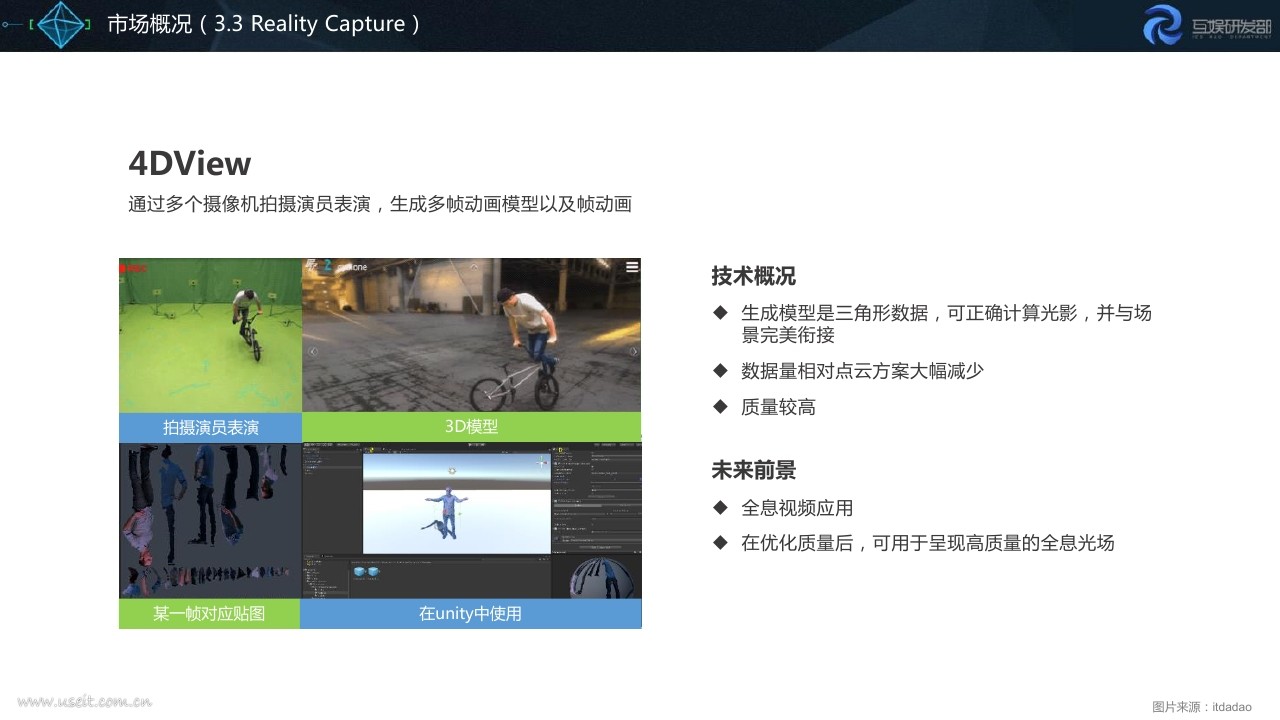Click the green-screen actor performance photo

210,336
